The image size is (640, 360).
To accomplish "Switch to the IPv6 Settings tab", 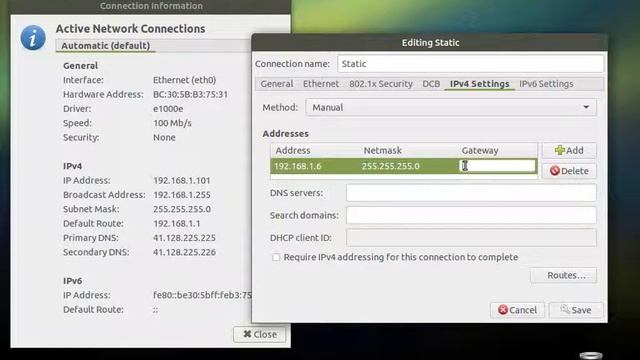I will pos(546,84).
